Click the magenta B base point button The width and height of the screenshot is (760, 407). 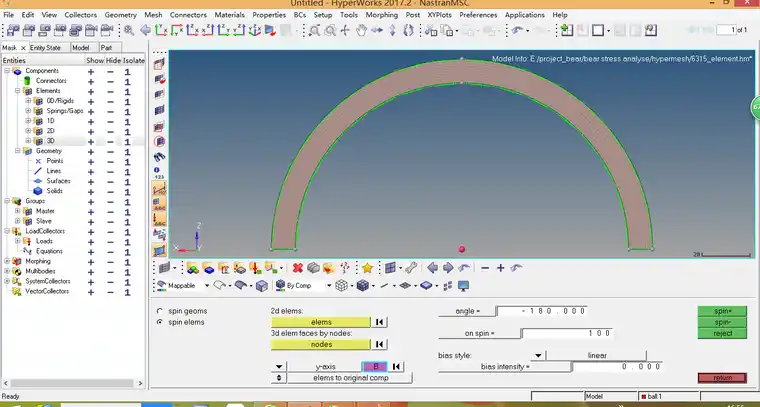375,367
